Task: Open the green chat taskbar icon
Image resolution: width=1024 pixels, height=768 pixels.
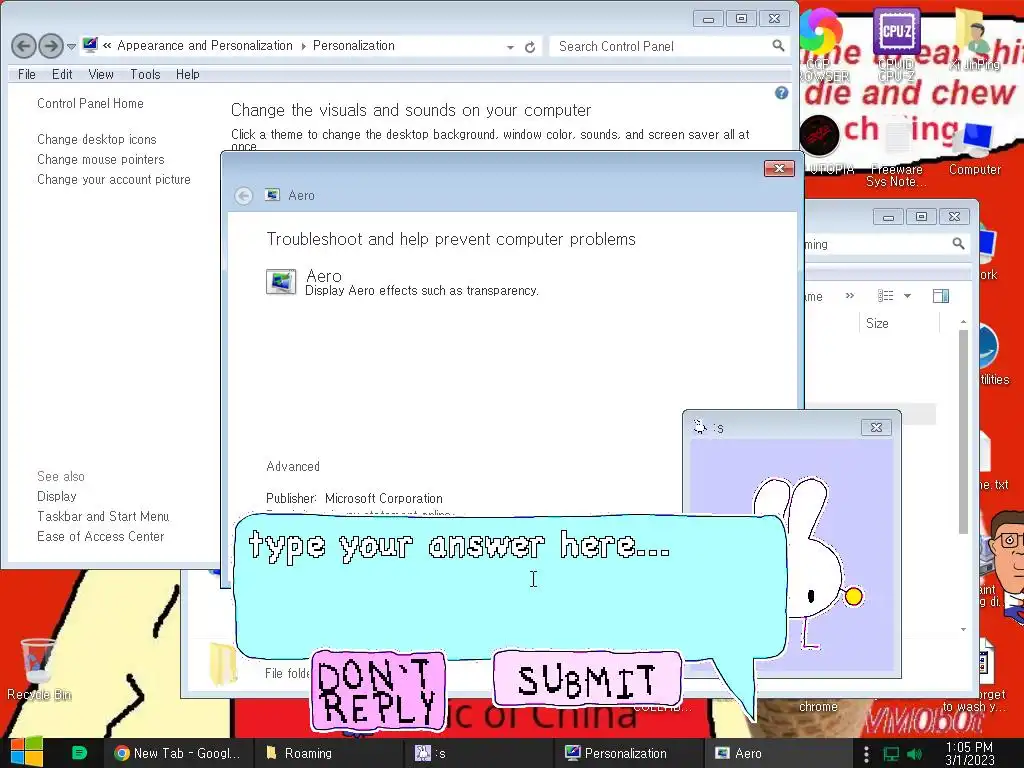Action: pos(79,753)
